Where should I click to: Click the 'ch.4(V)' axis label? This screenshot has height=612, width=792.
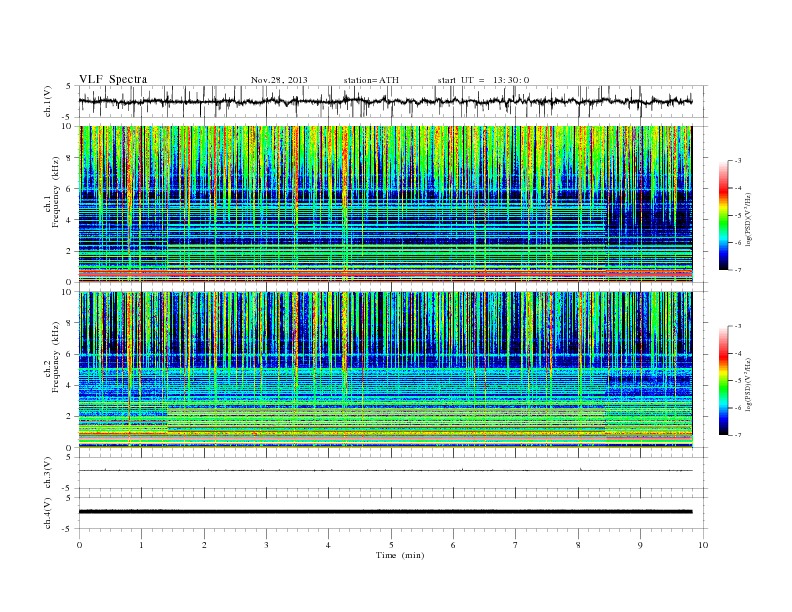(x=48, y=513)
